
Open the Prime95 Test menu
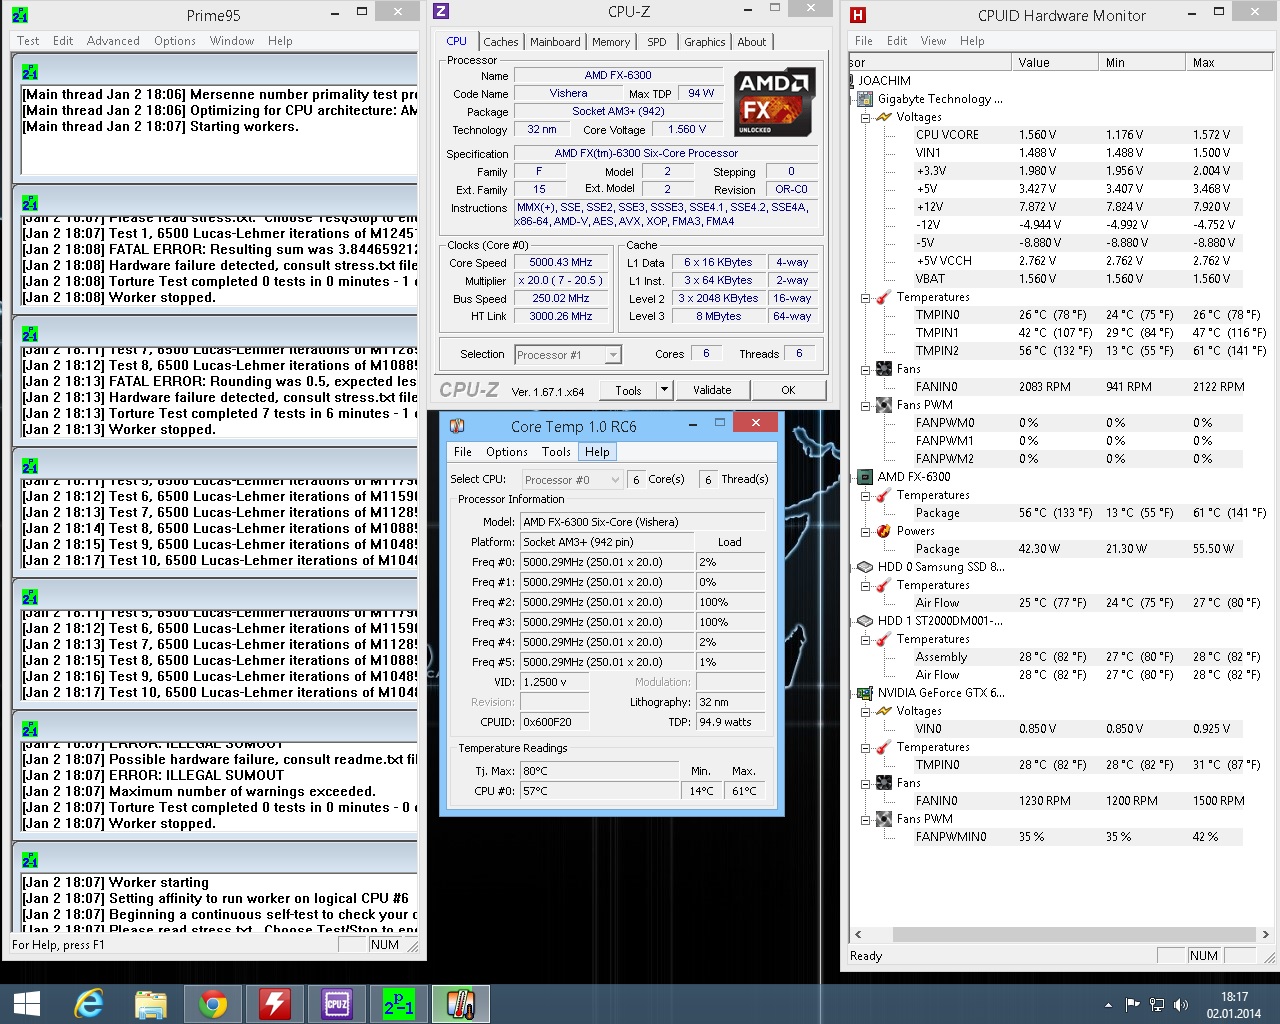point(28,41)
